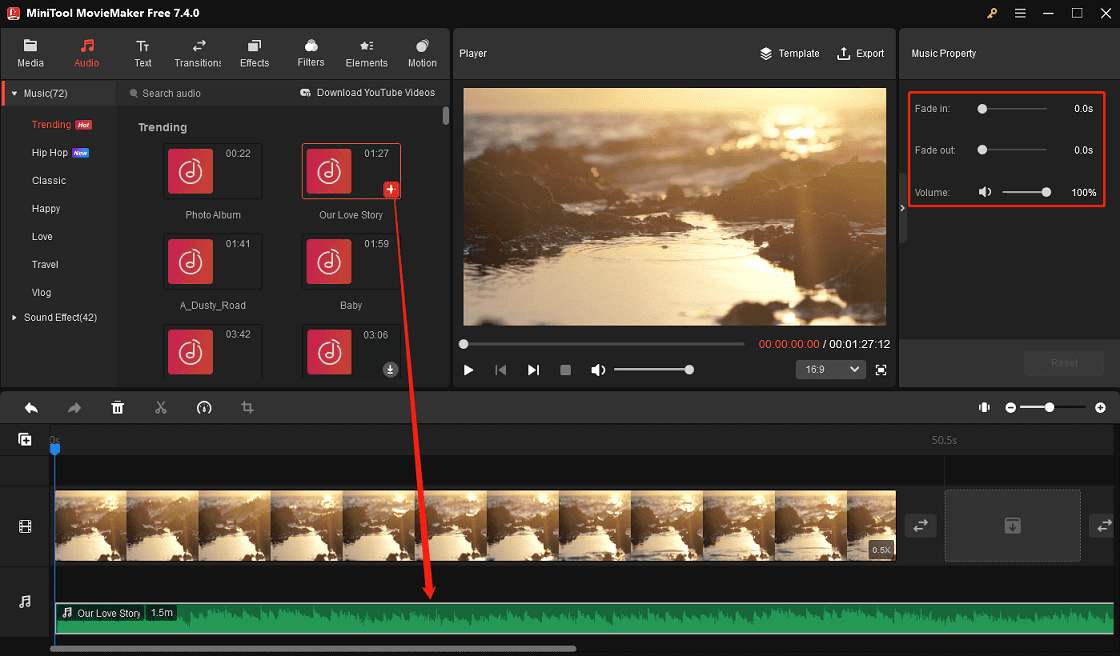This screenshot has height=656, width=1120.
Task: Redo the last action
Action: pos(74,407)
